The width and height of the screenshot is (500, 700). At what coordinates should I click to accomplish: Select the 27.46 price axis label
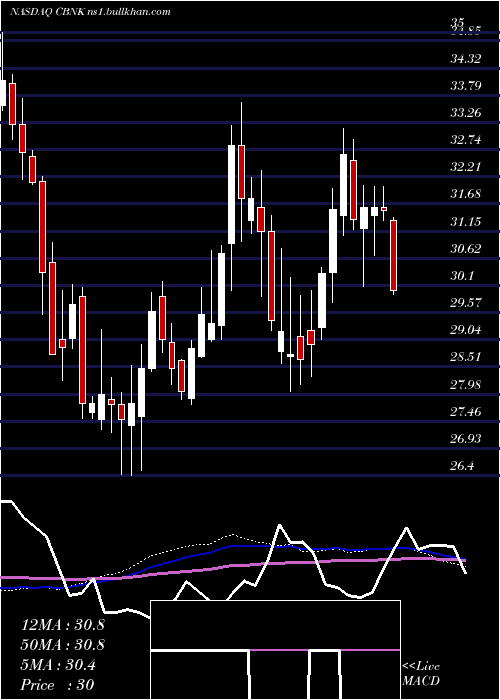coord(466,412)
